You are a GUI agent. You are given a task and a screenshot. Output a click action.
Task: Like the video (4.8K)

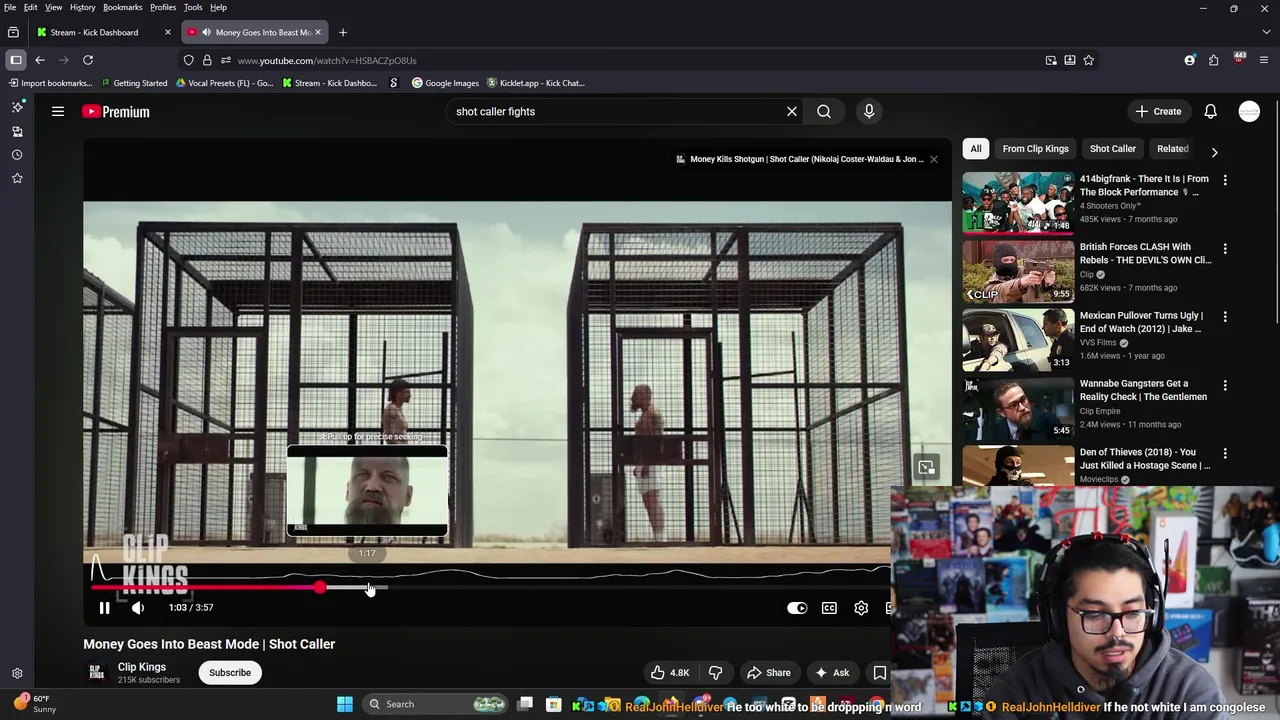[x=670, y=673]
